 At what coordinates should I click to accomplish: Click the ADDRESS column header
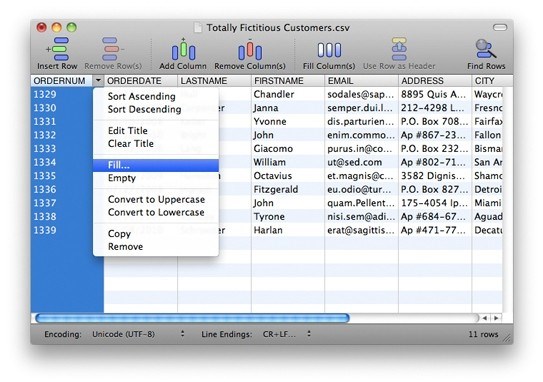pos(435,81)
